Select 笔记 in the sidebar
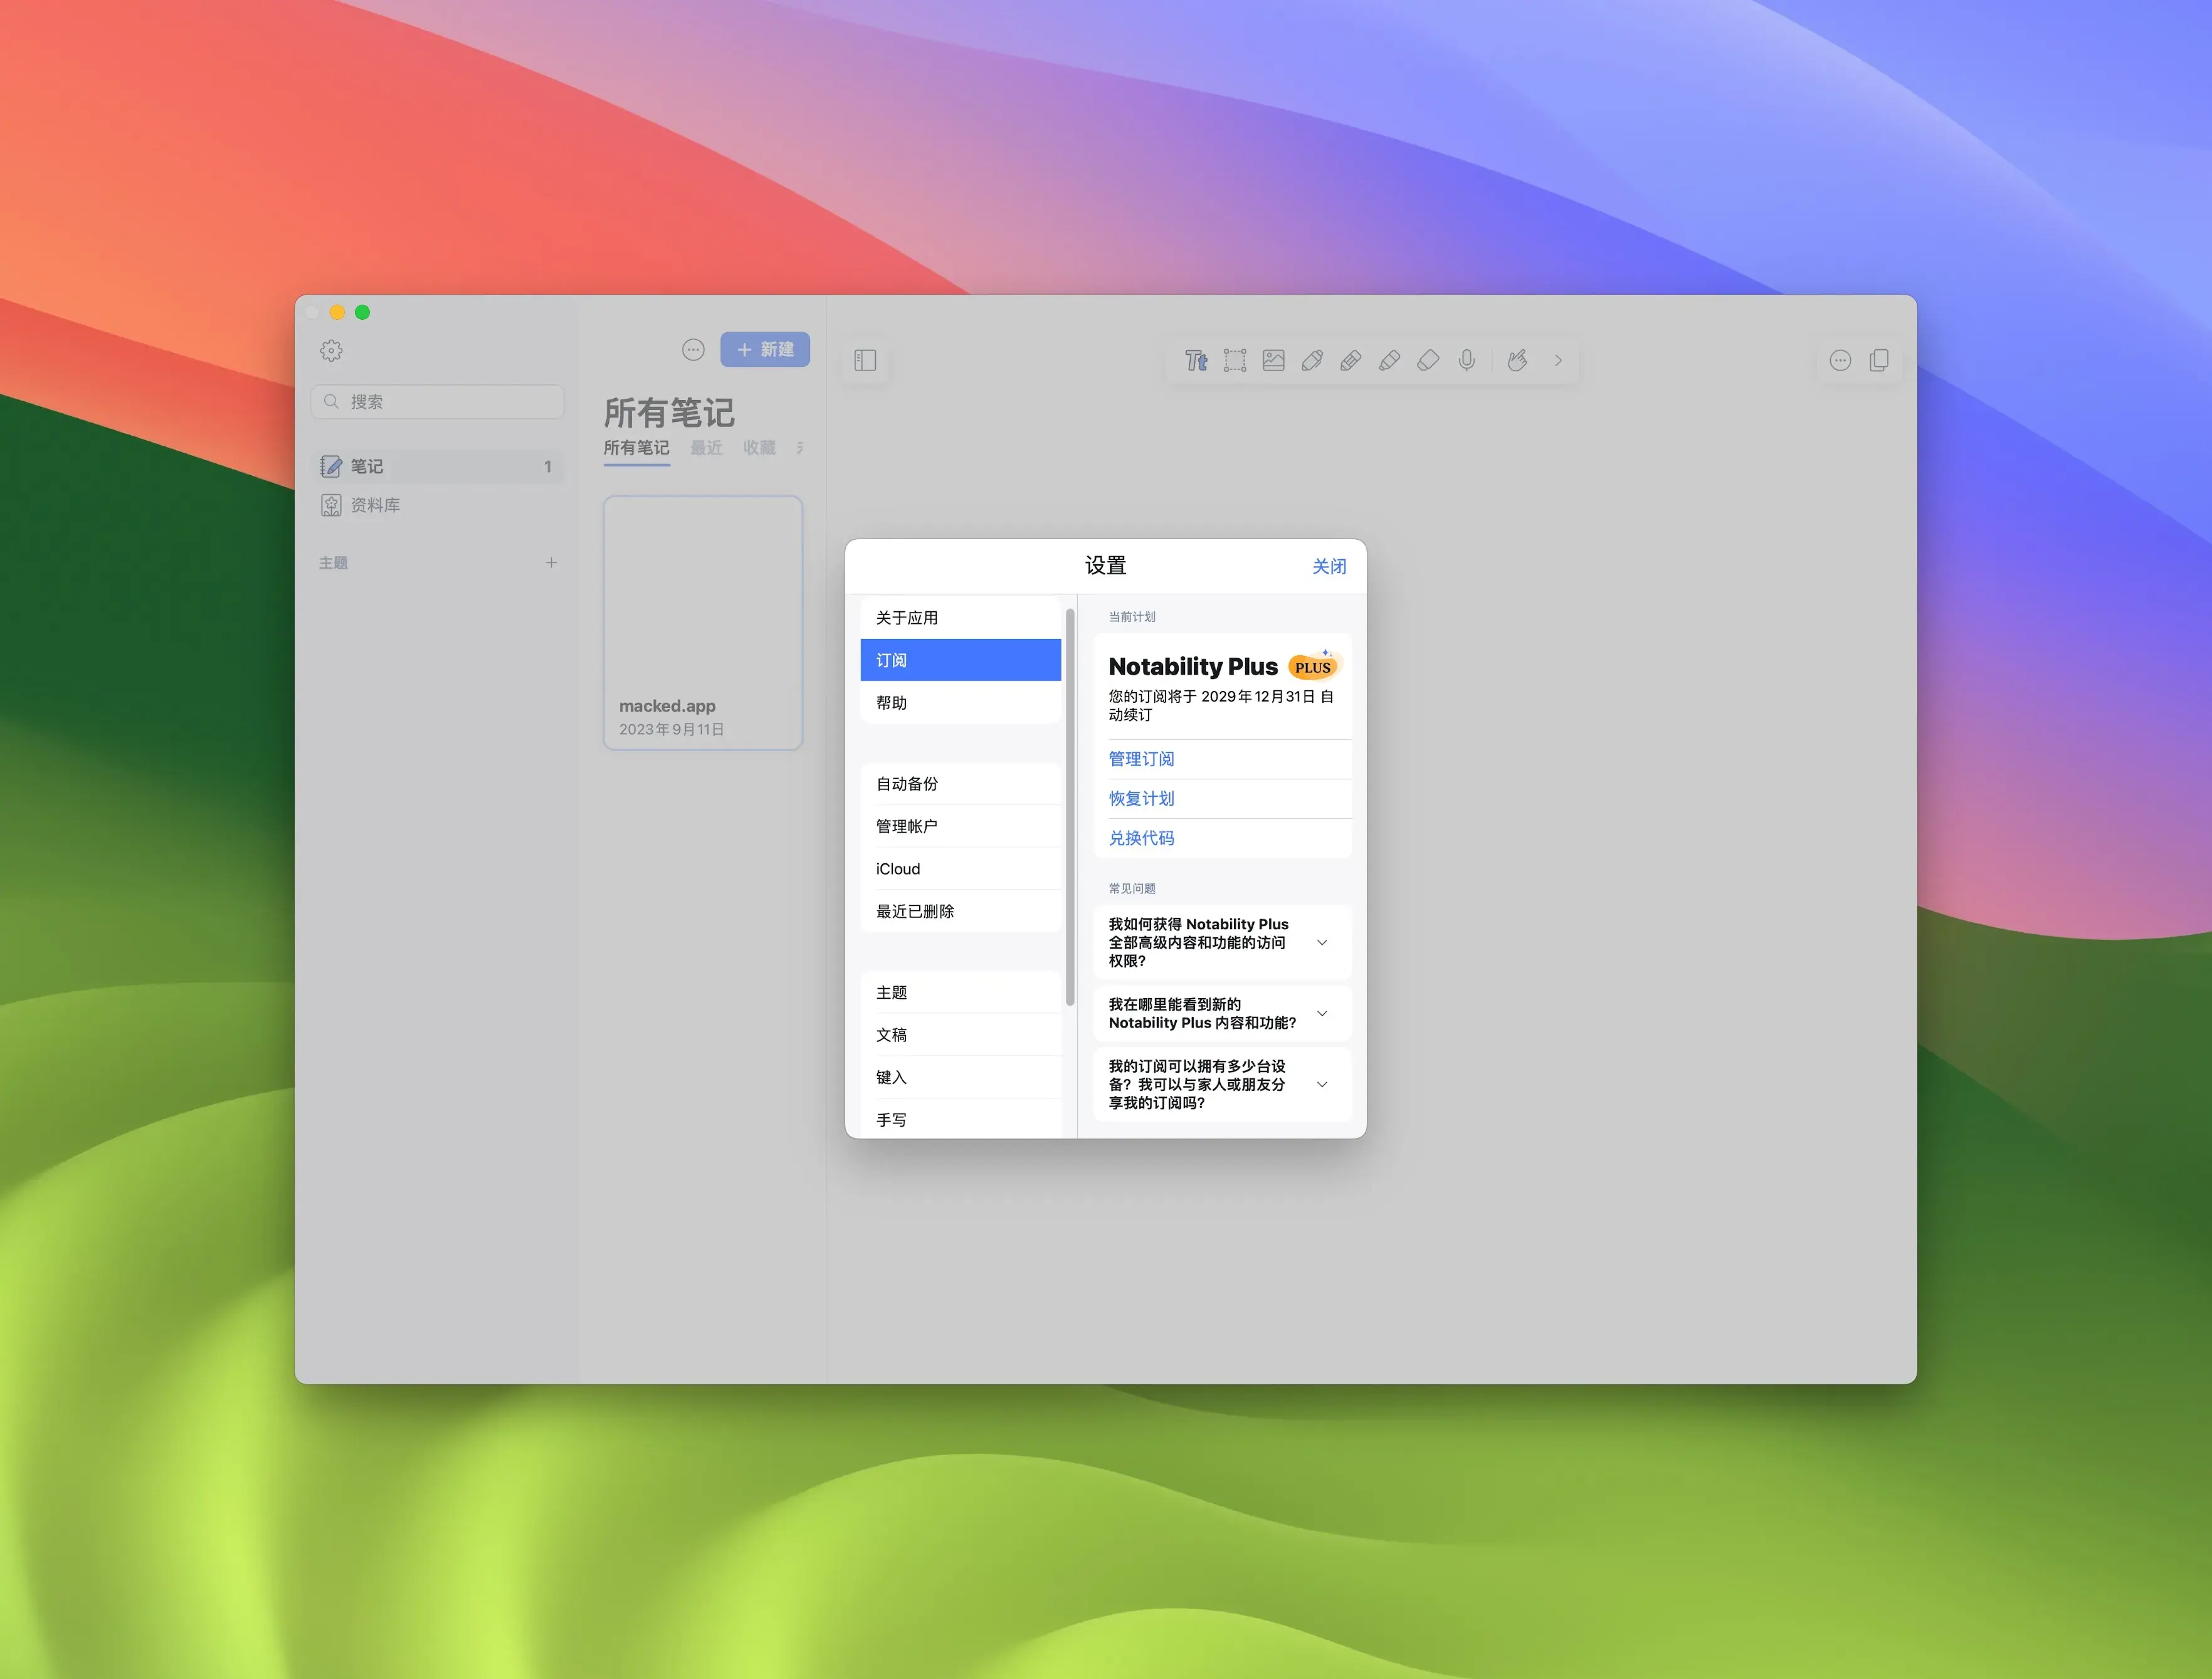Viewport: 2212px width, 1679px height. tap(437, 467)
